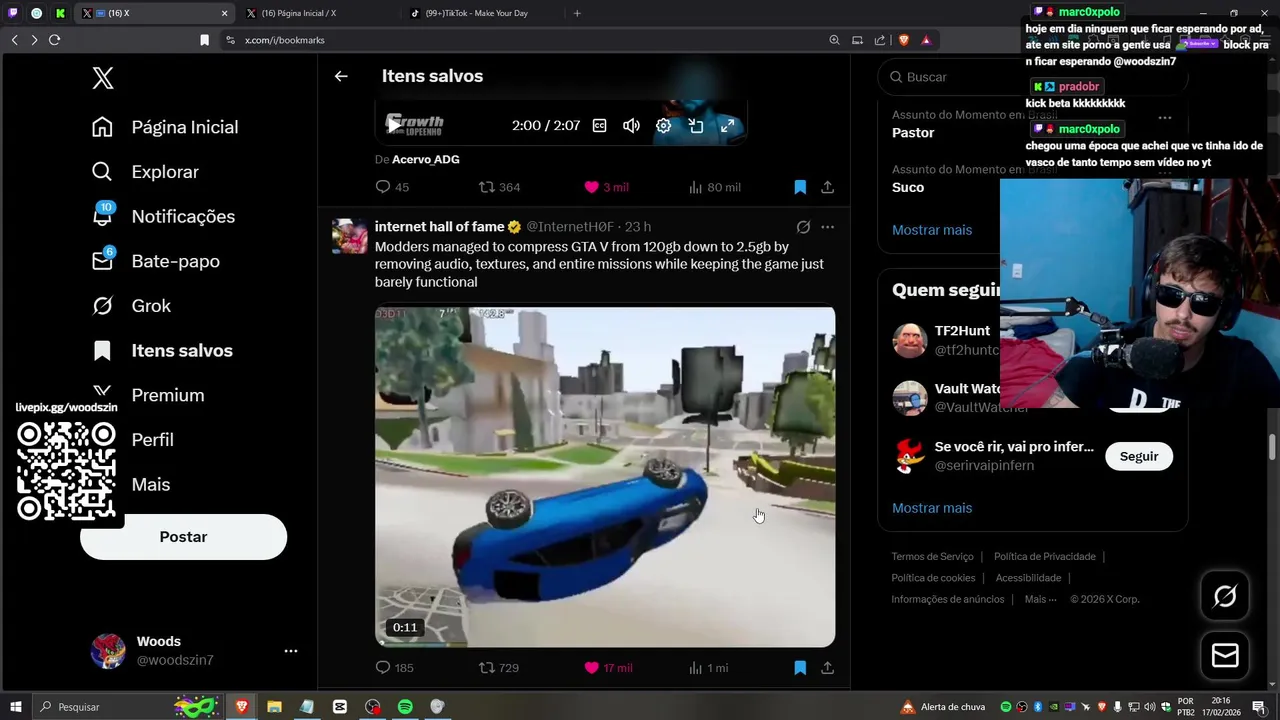The width and height of the screenshot is (1280, 720).
Task: Open Woods account menu dots
Action: pos(291,651)
